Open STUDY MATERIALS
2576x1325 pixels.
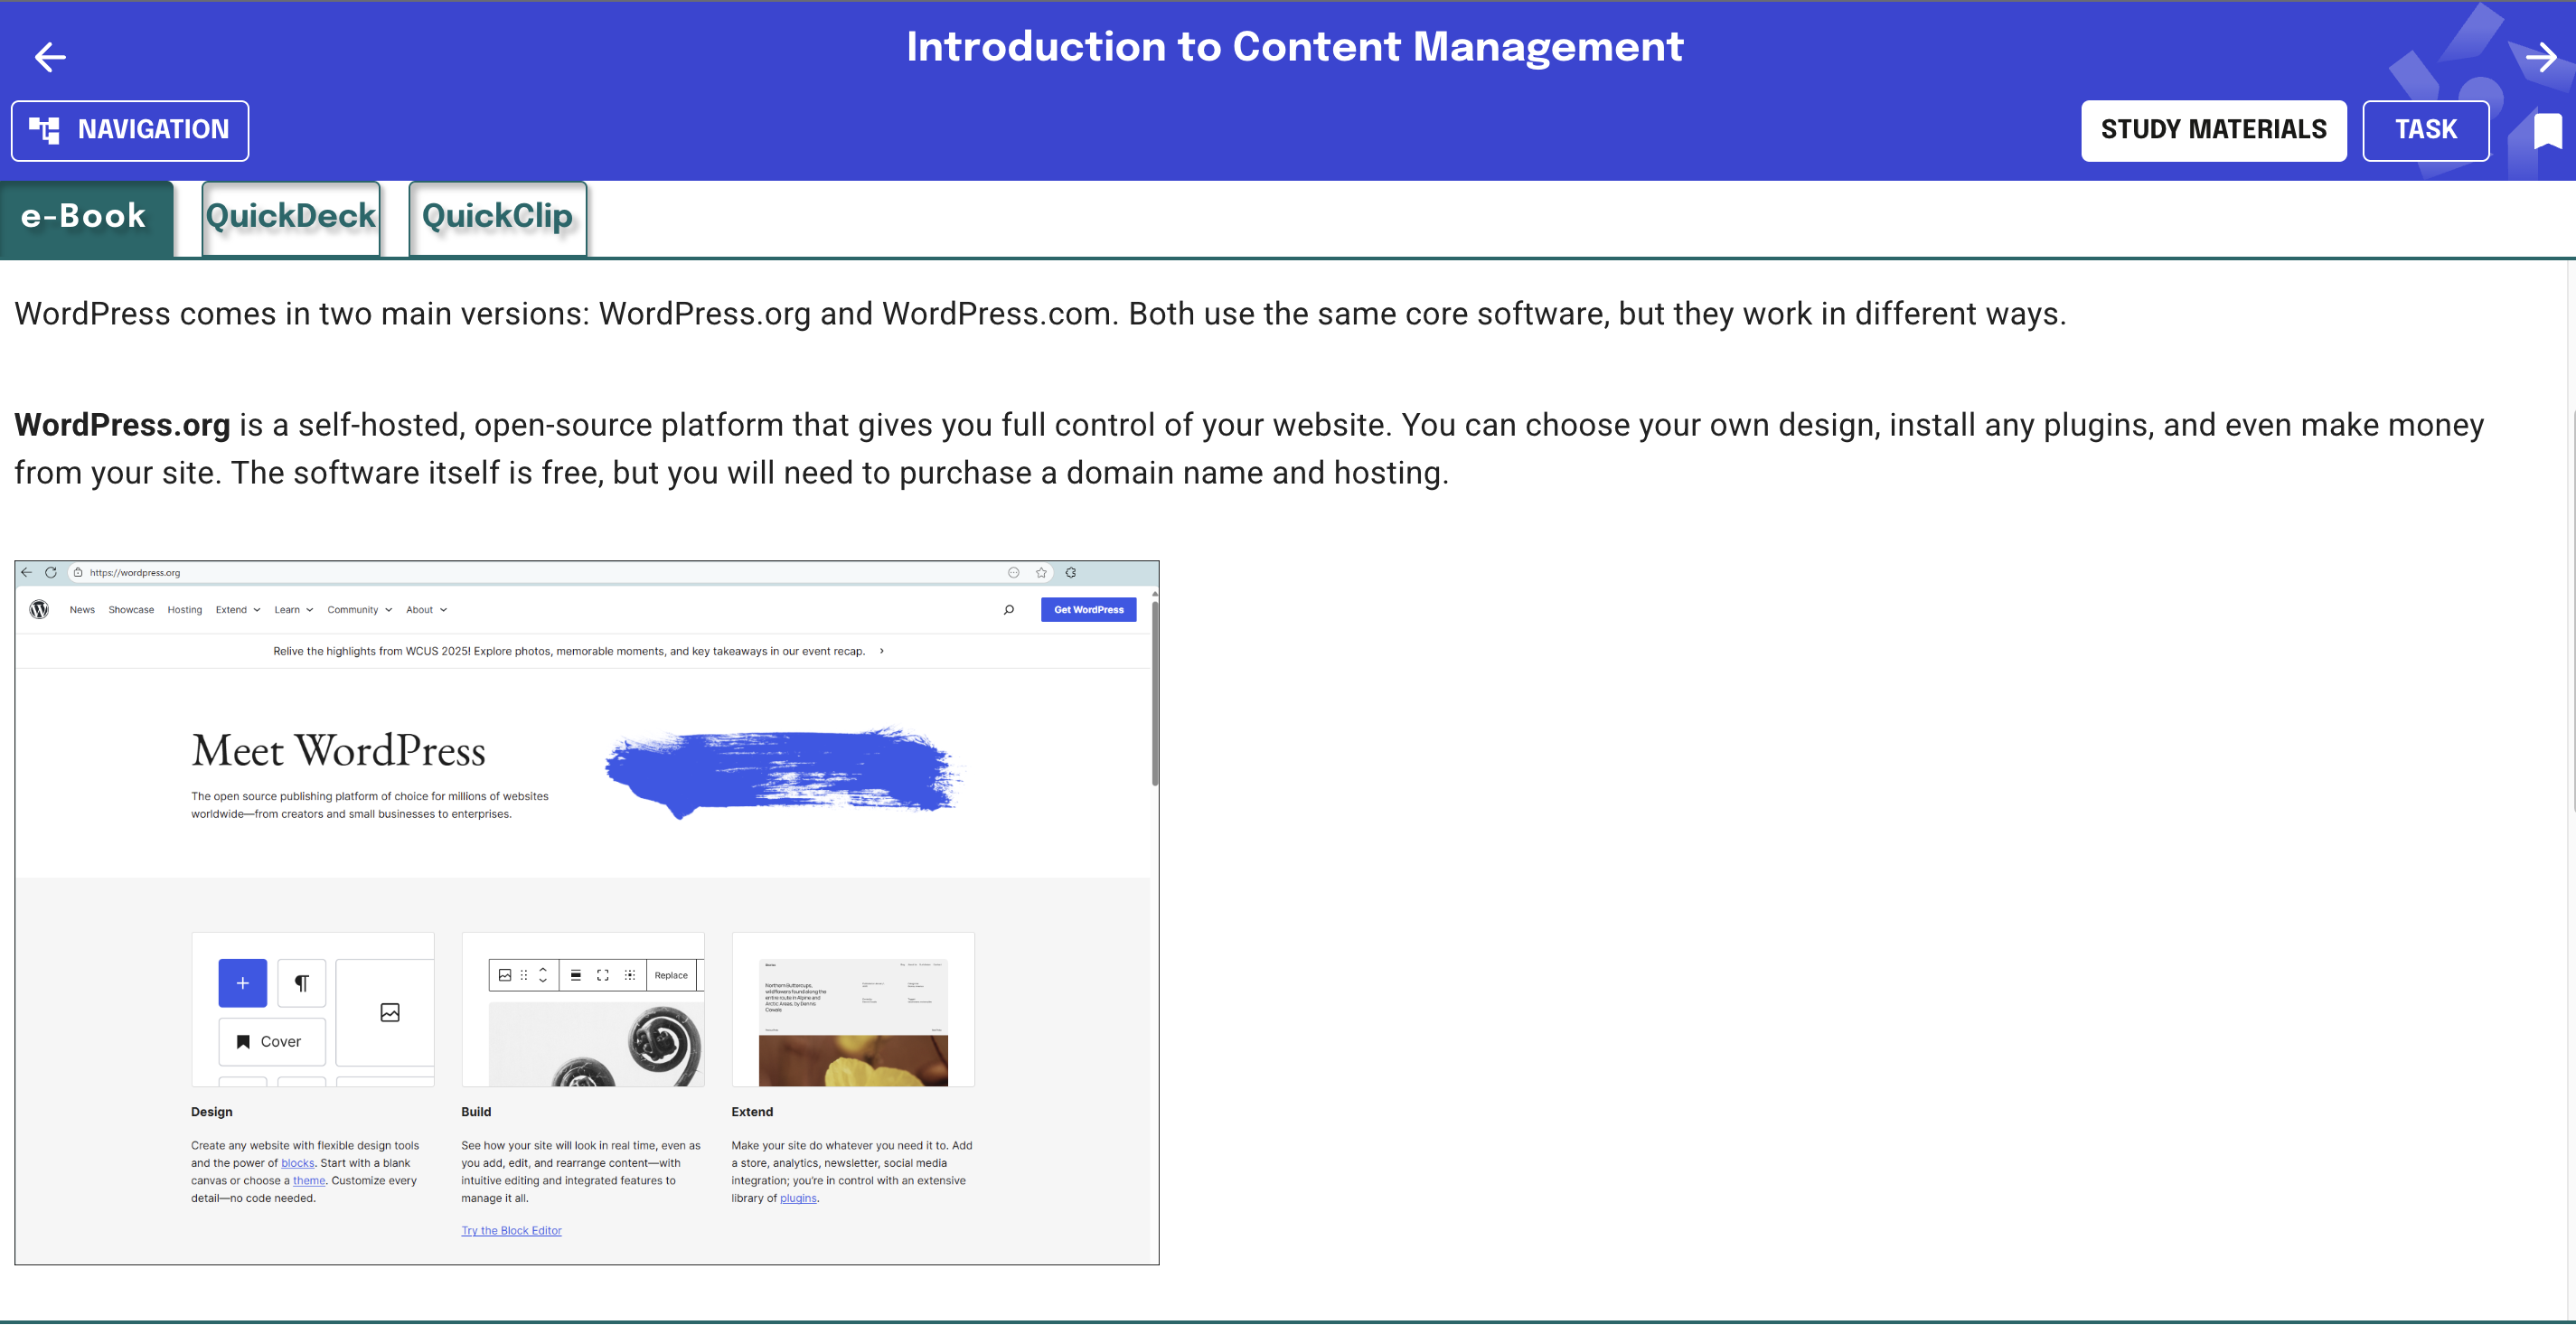click(2213, 130)
